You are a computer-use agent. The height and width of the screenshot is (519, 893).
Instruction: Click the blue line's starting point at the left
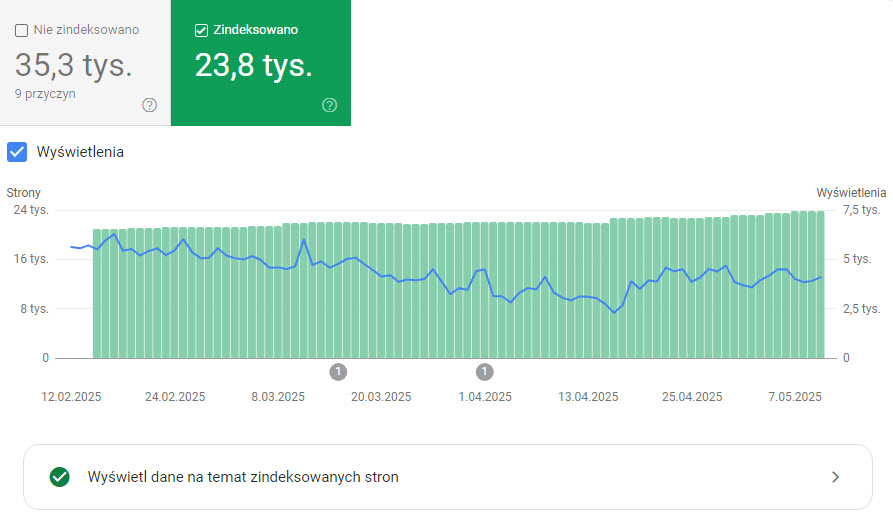click(72, 246)
